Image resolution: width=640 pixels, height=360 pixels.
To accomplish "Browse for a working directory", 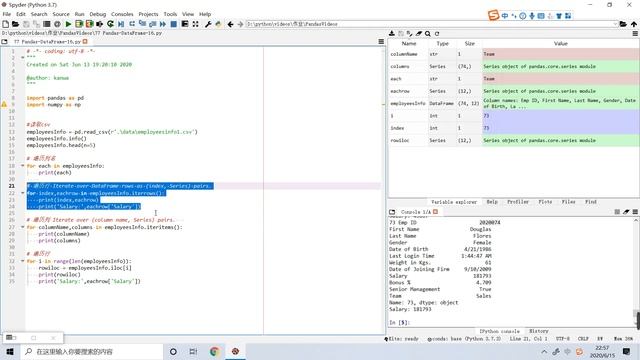I will pyautogui.click(x=623, y=24).
